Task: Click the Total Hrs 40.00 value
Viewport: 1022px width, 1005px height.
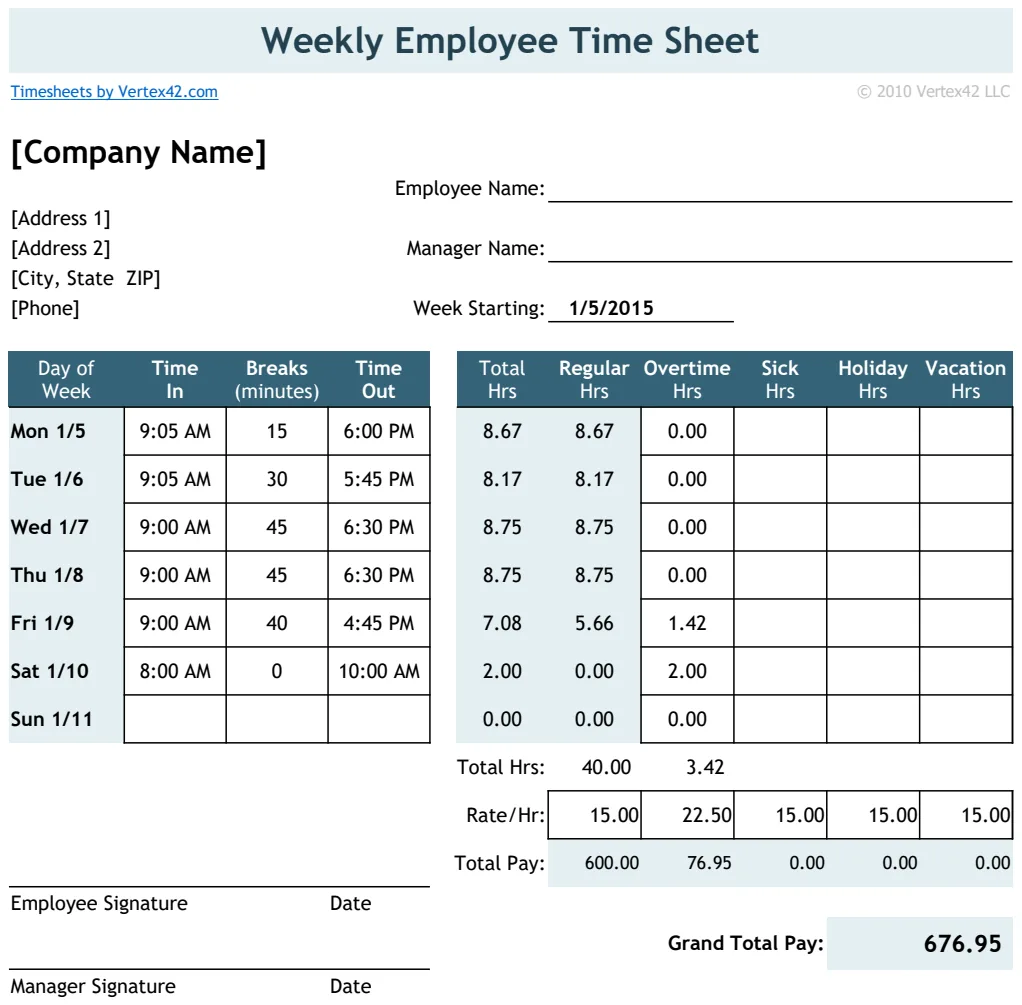Action: (606, 767)
